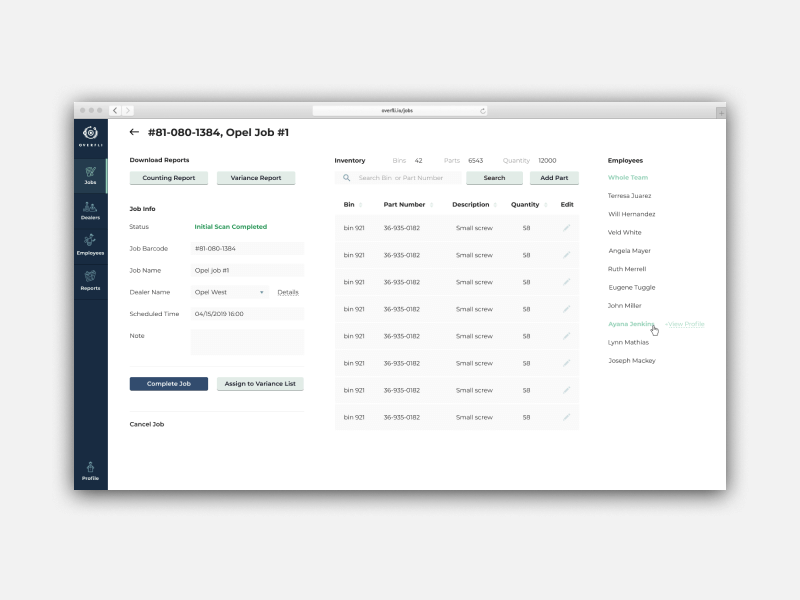Click Assign to Variance List

click(x=260, y=384)
